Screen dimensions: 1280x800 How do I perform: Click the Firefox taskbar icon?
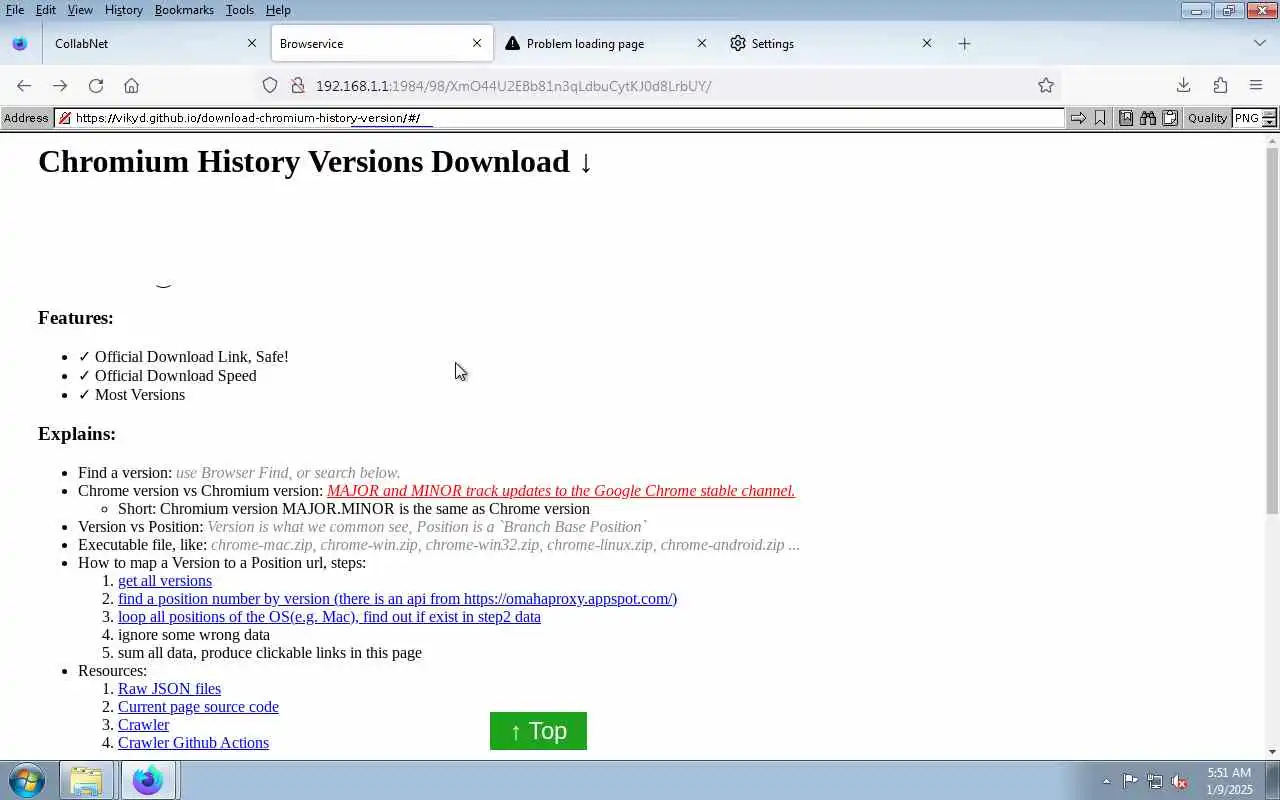[x=148, y=780]
